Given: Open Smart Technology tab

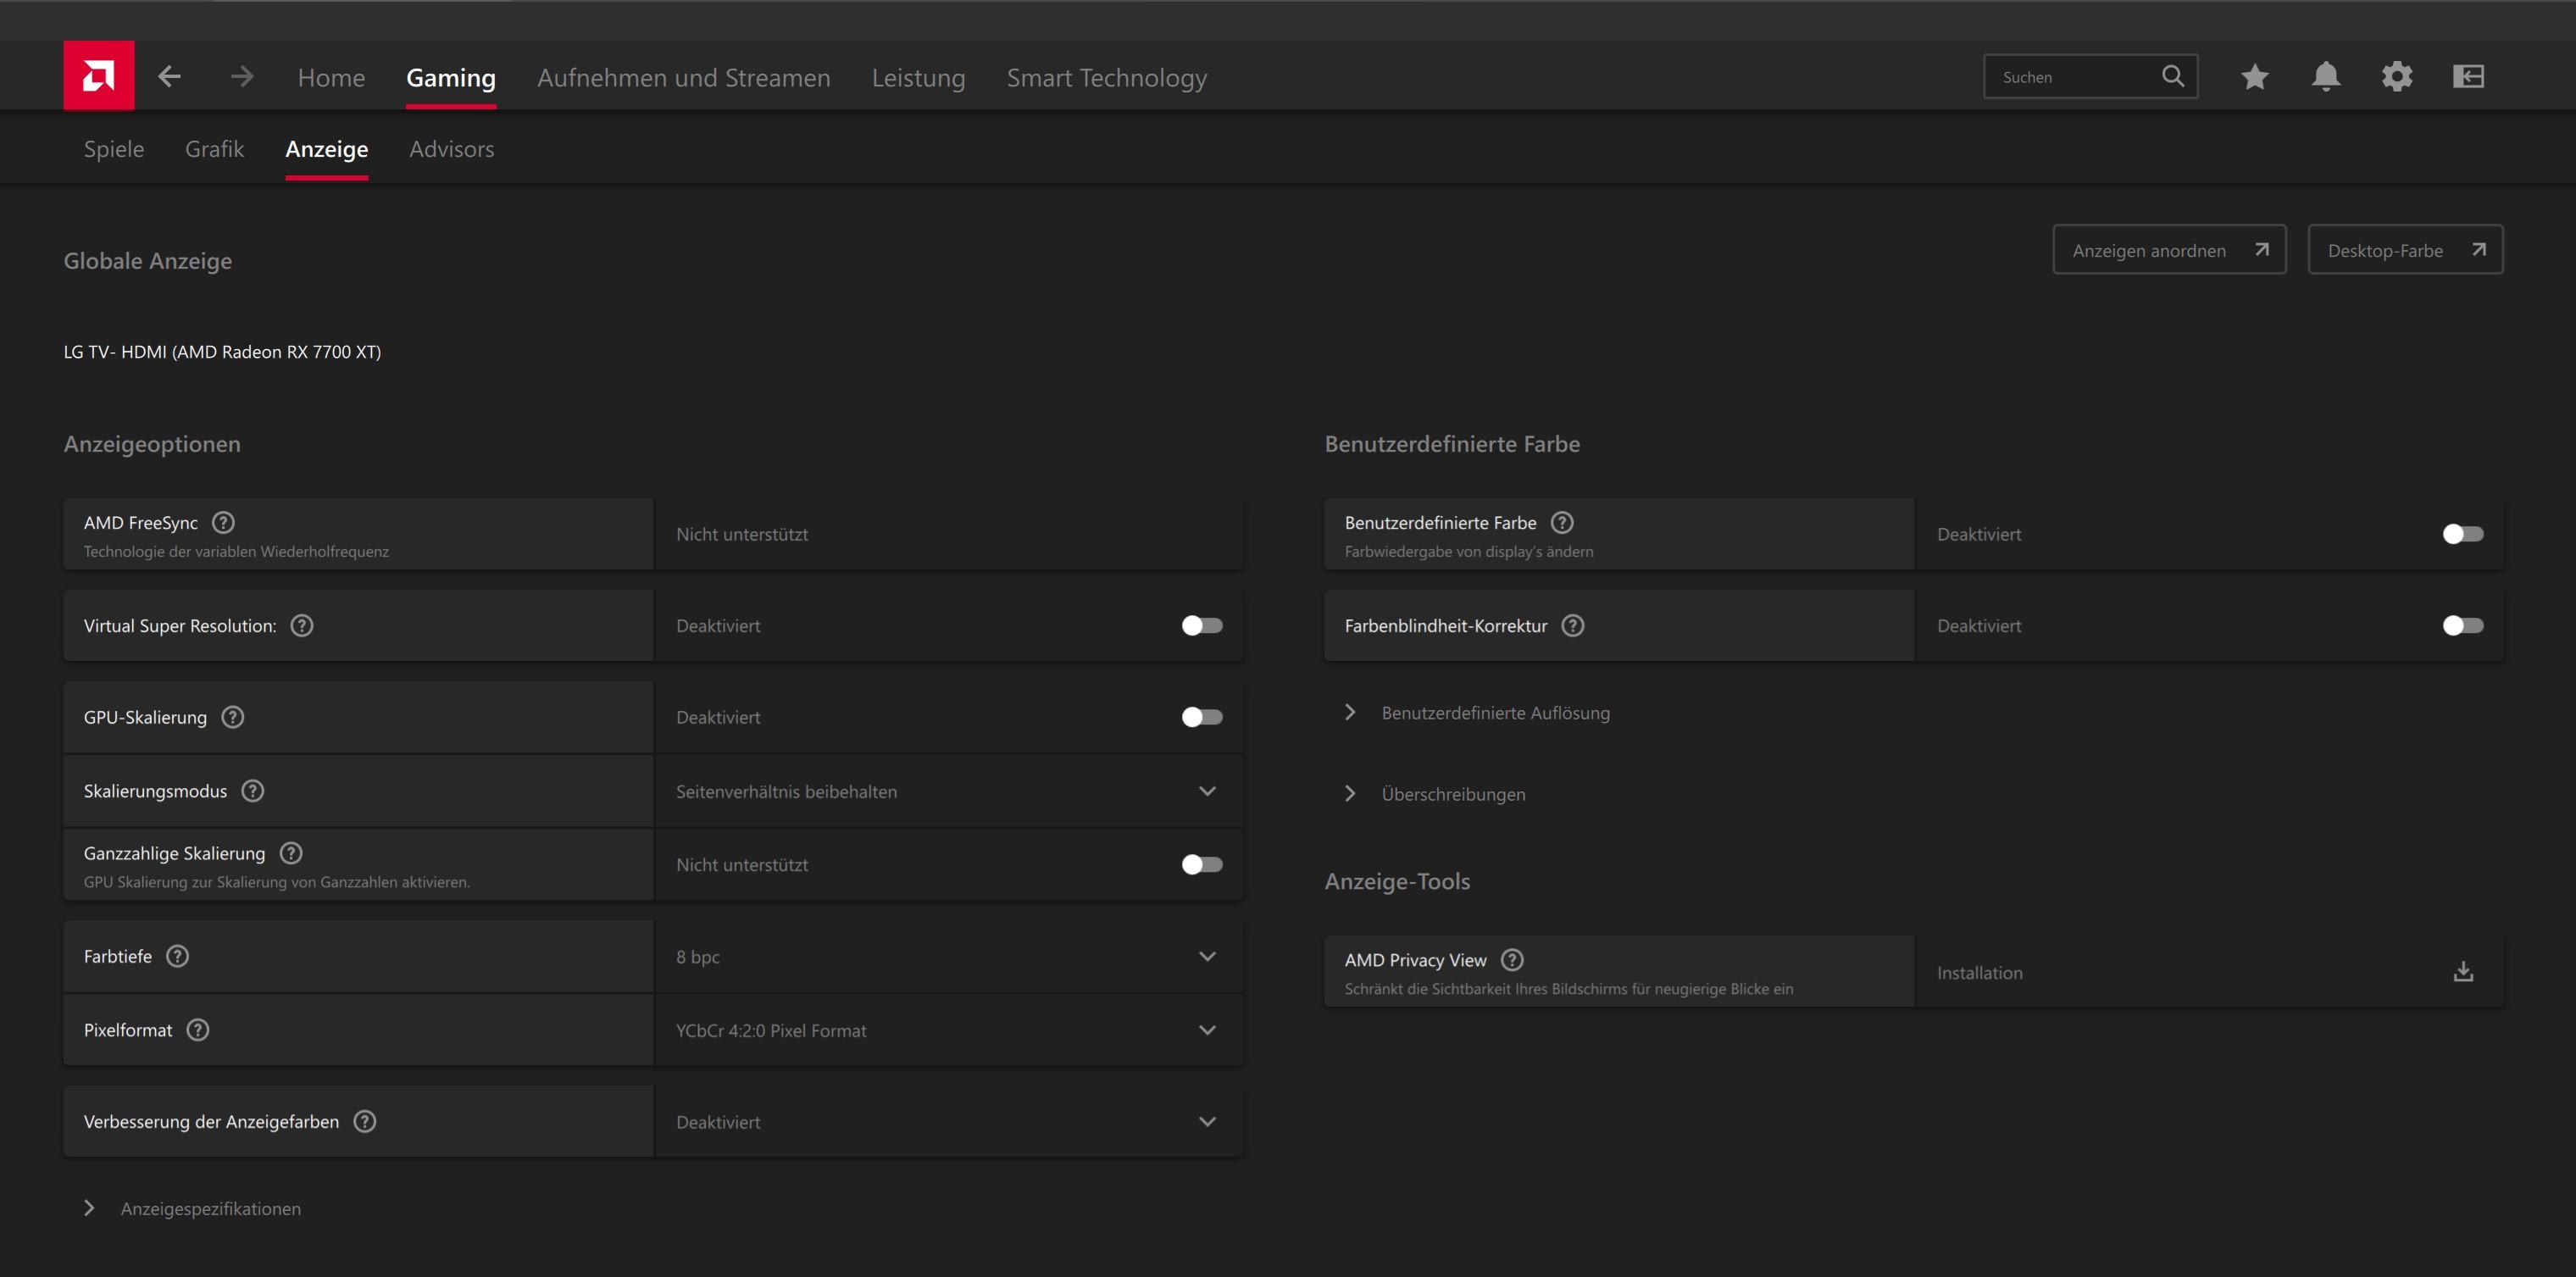Looking at the screenshot, I should 1107,77.
